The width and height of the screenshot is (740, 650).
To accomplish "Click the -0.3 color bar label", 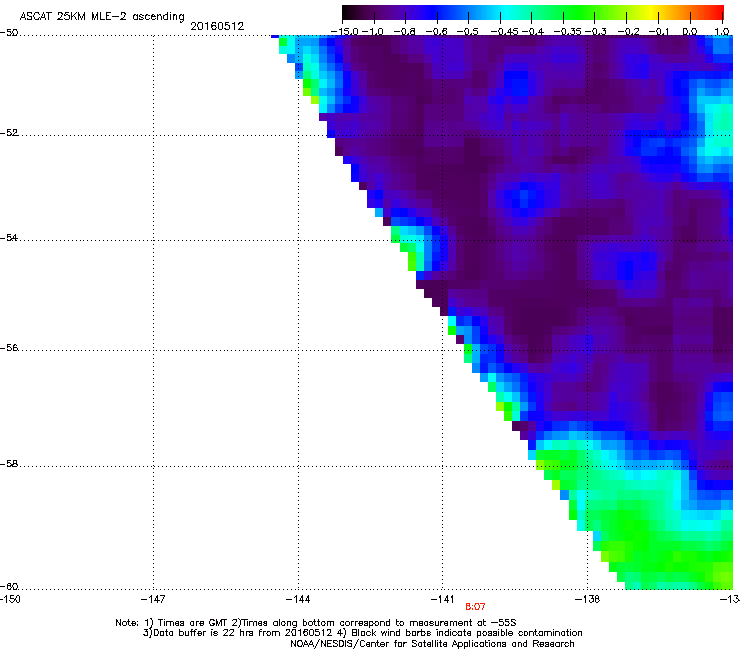I will tap(596, 32).
